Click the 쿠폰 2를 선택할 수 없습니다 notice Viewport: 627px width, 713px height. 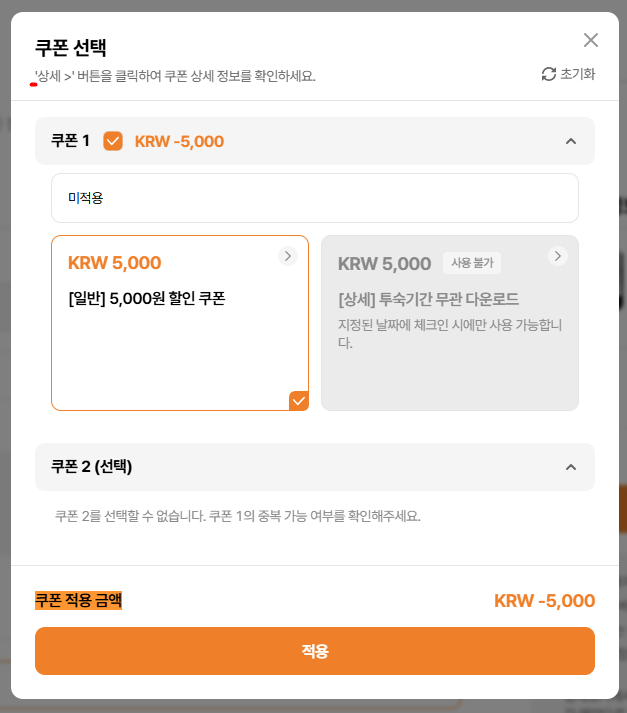[238, 516]
